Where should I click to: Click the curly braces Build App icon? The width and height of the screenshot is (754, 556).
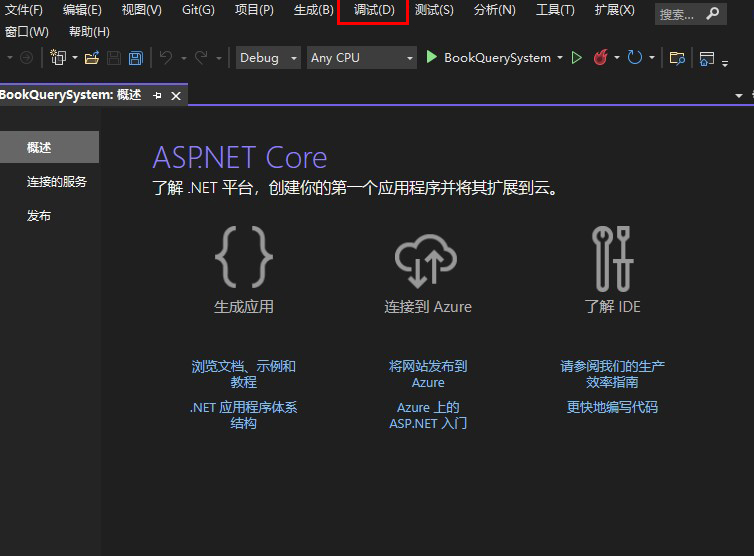click(244, 257)
